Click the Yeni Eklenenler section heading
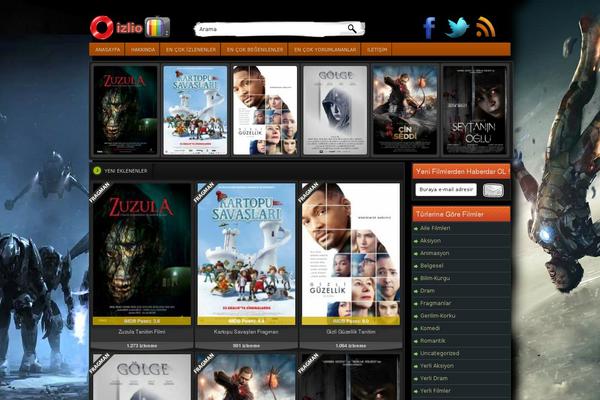 click(126, 171)
